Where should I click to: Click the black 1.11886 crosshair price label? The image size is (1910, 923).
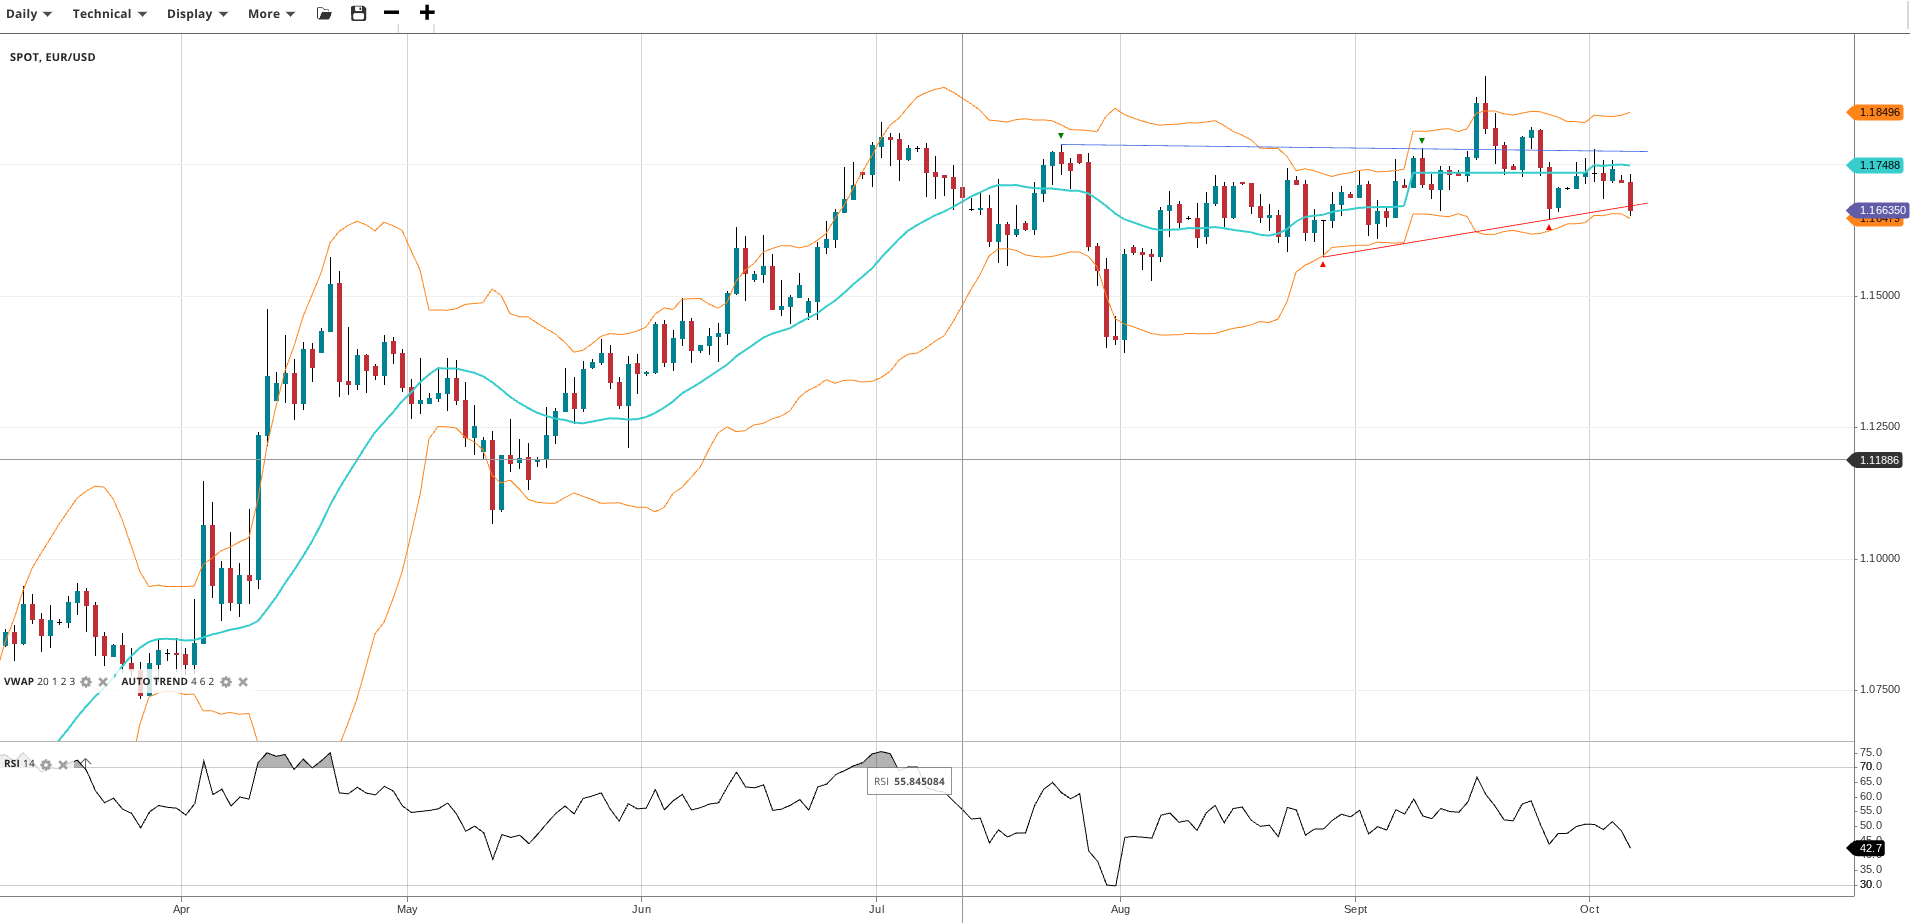pos(1877,460)
